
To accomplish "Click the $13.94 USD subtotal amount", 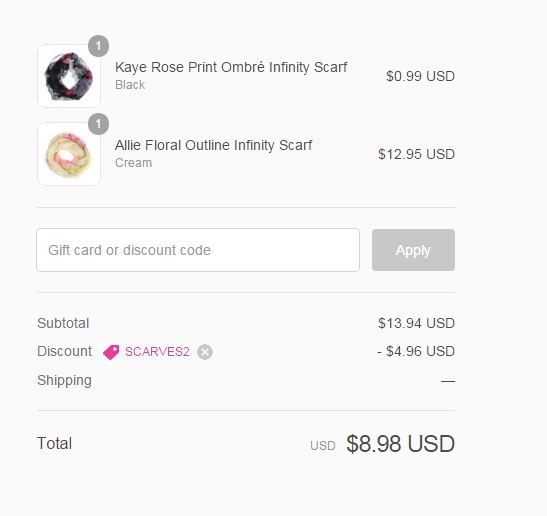I will (x=416, y=323).
